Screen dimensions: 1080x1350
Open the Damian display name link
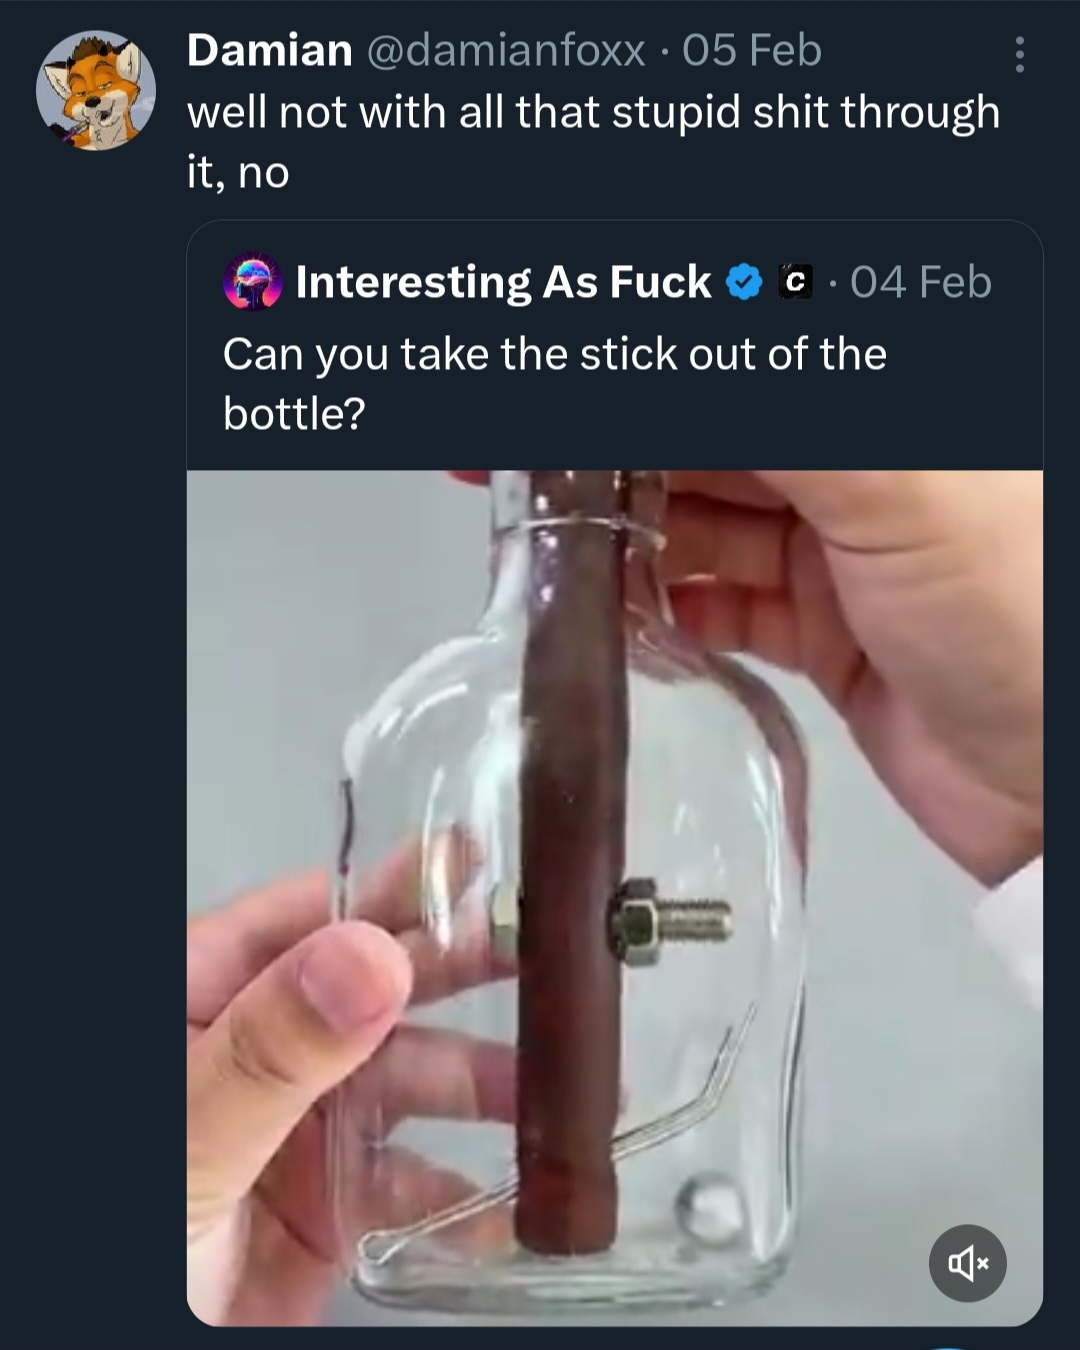click(269, 51)
